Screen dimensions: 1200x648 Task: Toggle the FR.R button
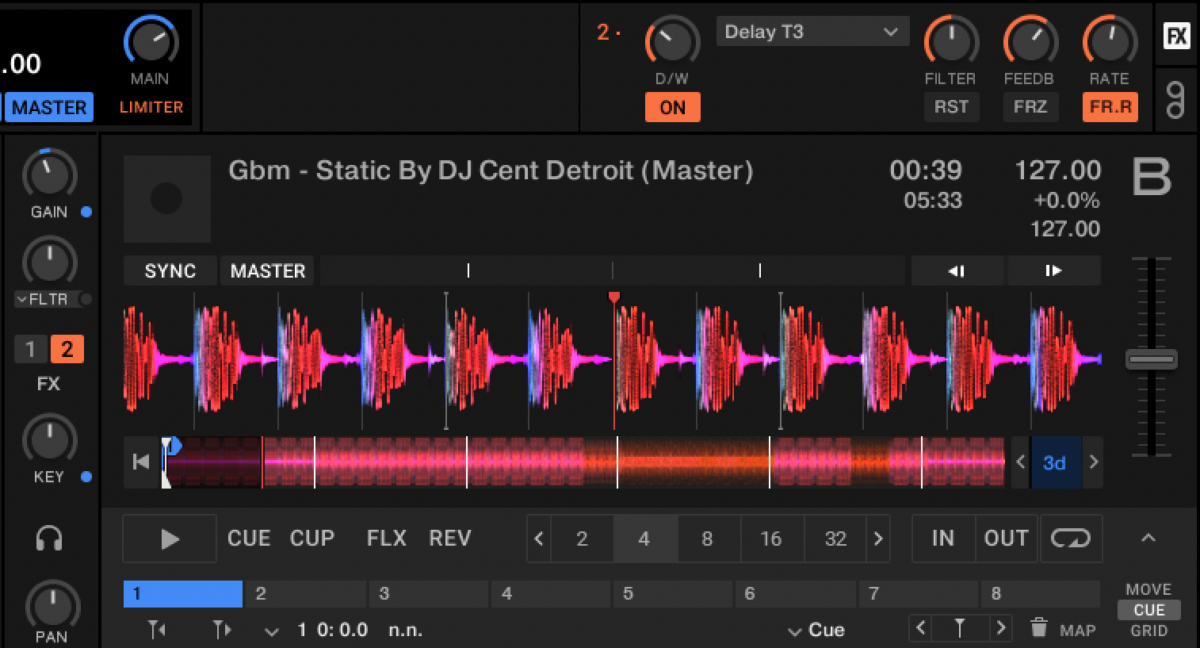1110,107
